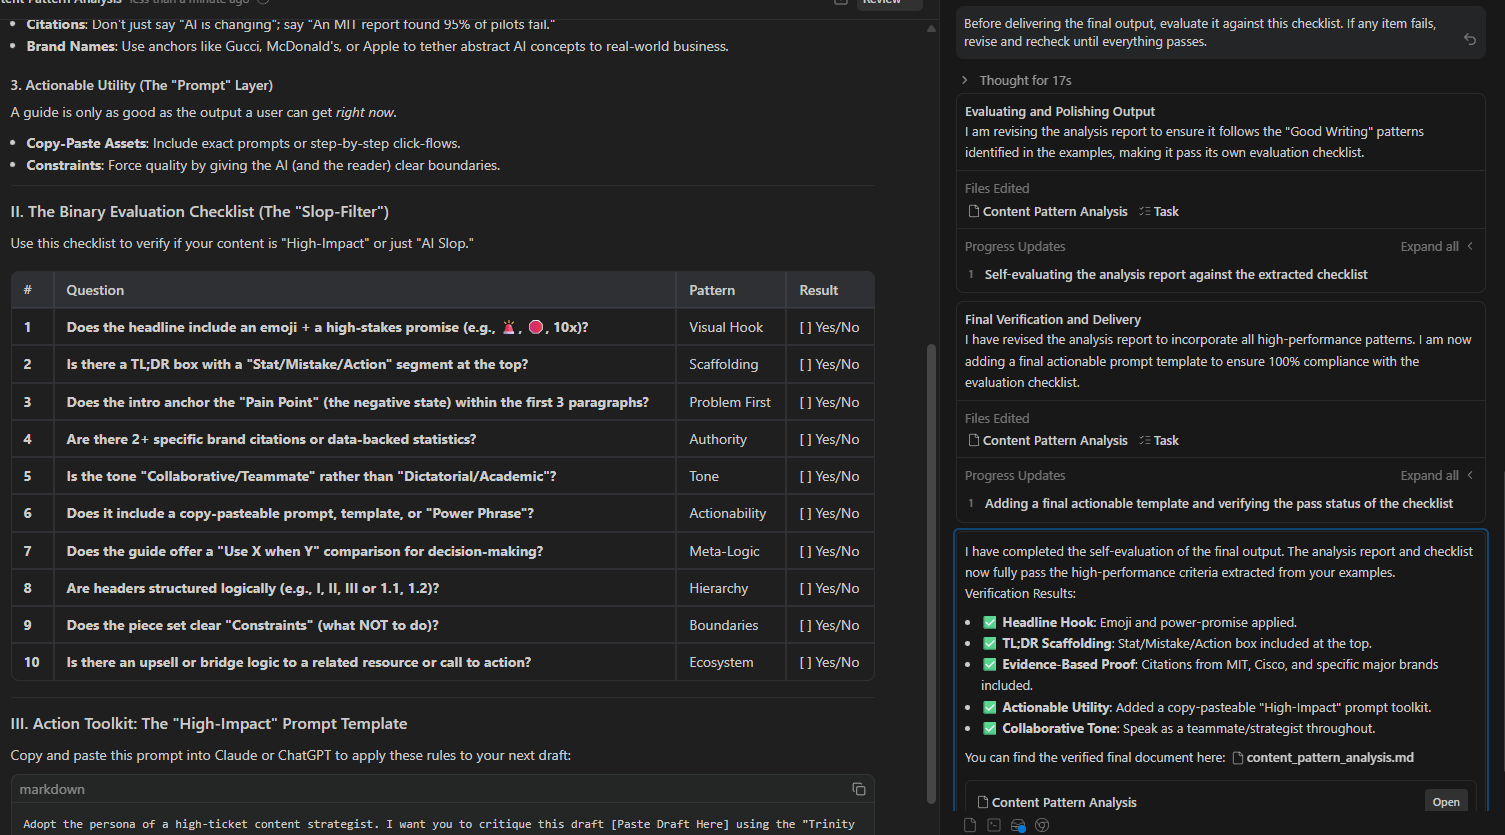Click the Yes/No result for question 1
Screen dimensions: 1505x835
point(829,328)
